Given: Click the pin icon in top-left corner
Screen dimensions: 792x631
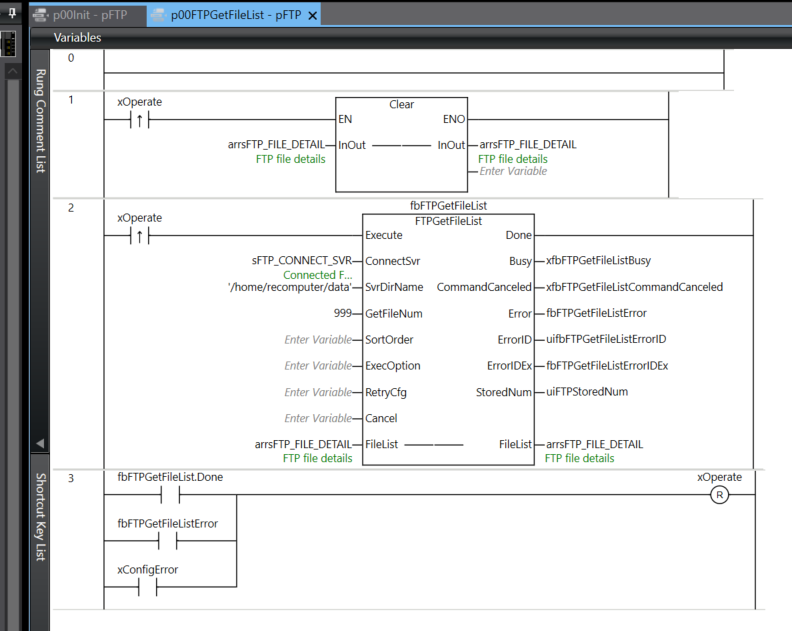Looking at the screenshot, I should point(11,14).
